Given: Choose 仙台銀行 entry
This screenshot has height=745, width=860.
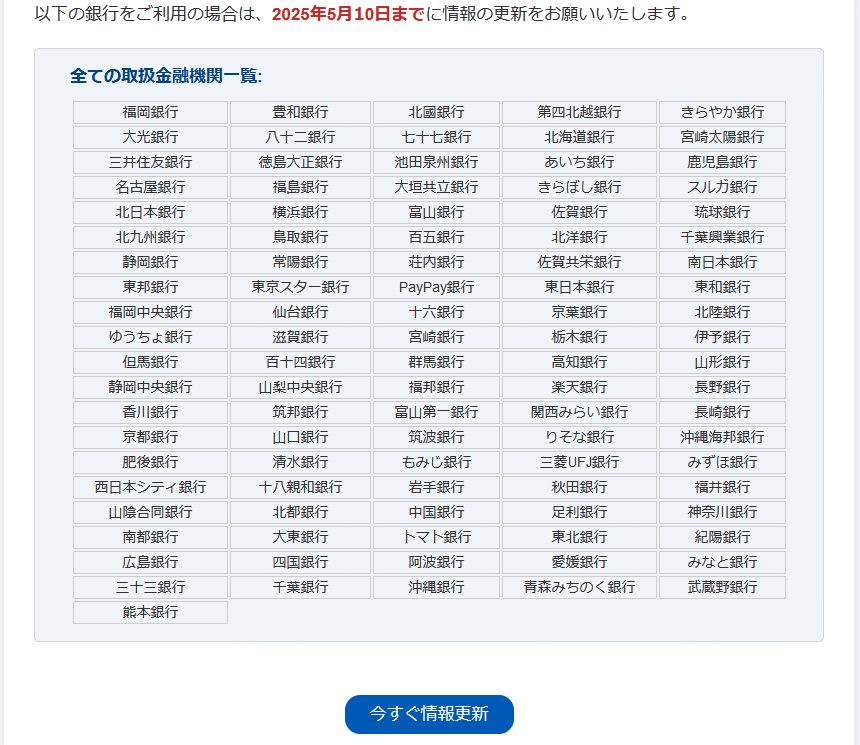Looking at the screenshot, I should coord(300,312).
